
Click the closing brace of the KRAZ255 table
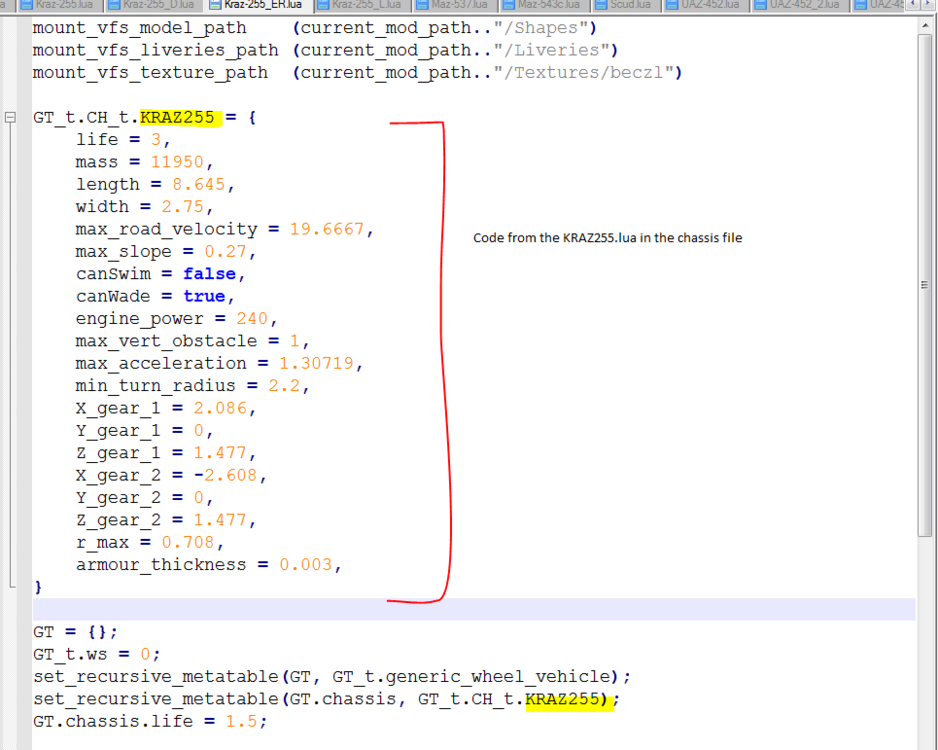(38, 587)
